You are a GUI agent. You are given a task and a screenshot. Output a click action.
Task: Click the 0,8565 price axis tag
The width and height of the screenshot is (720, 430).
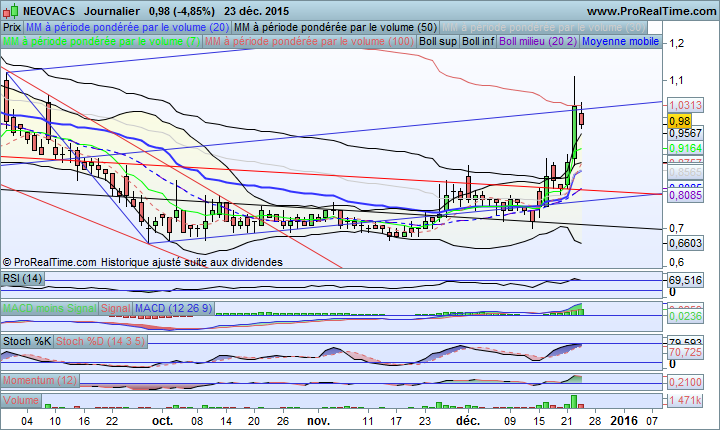pos(685,172)
